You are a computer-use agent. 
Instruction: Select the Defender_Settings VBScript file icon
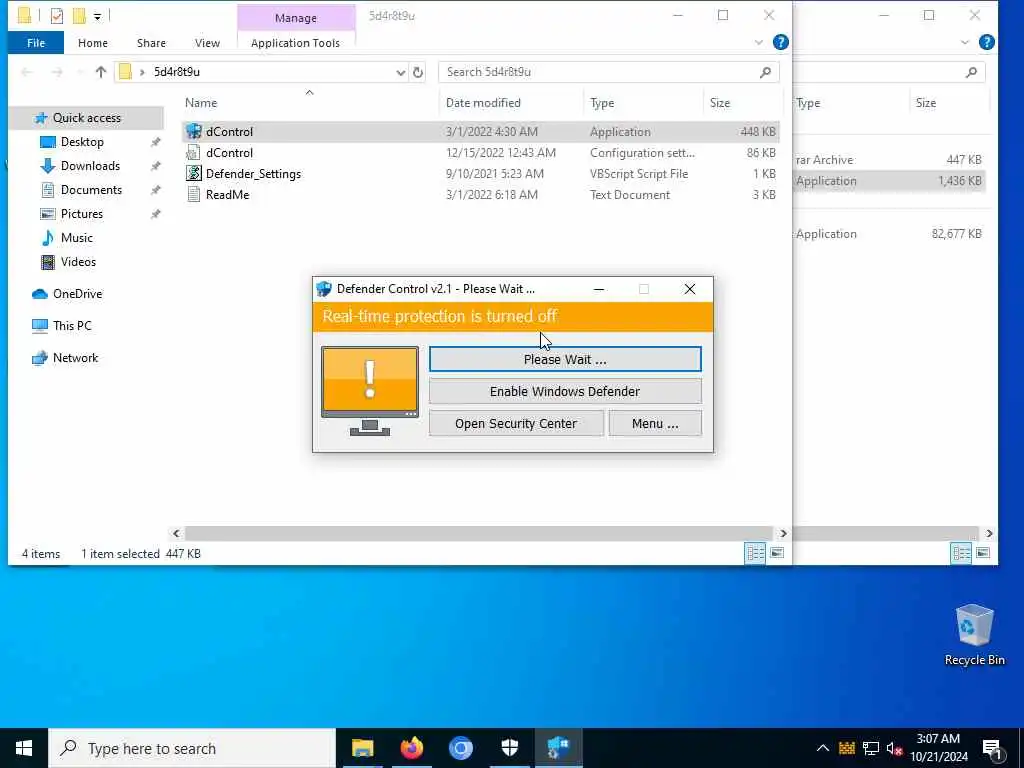click(x=193, y=173)
